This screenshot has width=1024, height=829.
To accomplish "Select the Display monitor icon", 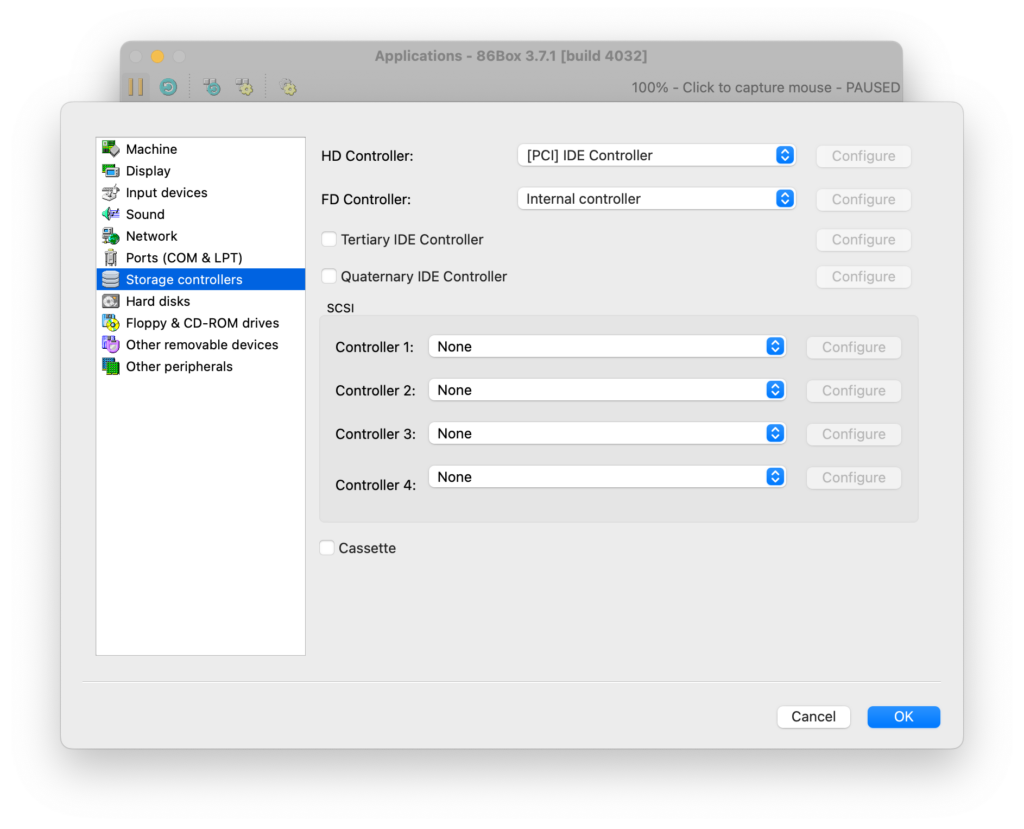I will pyautogui.click(x=110, y=171).
